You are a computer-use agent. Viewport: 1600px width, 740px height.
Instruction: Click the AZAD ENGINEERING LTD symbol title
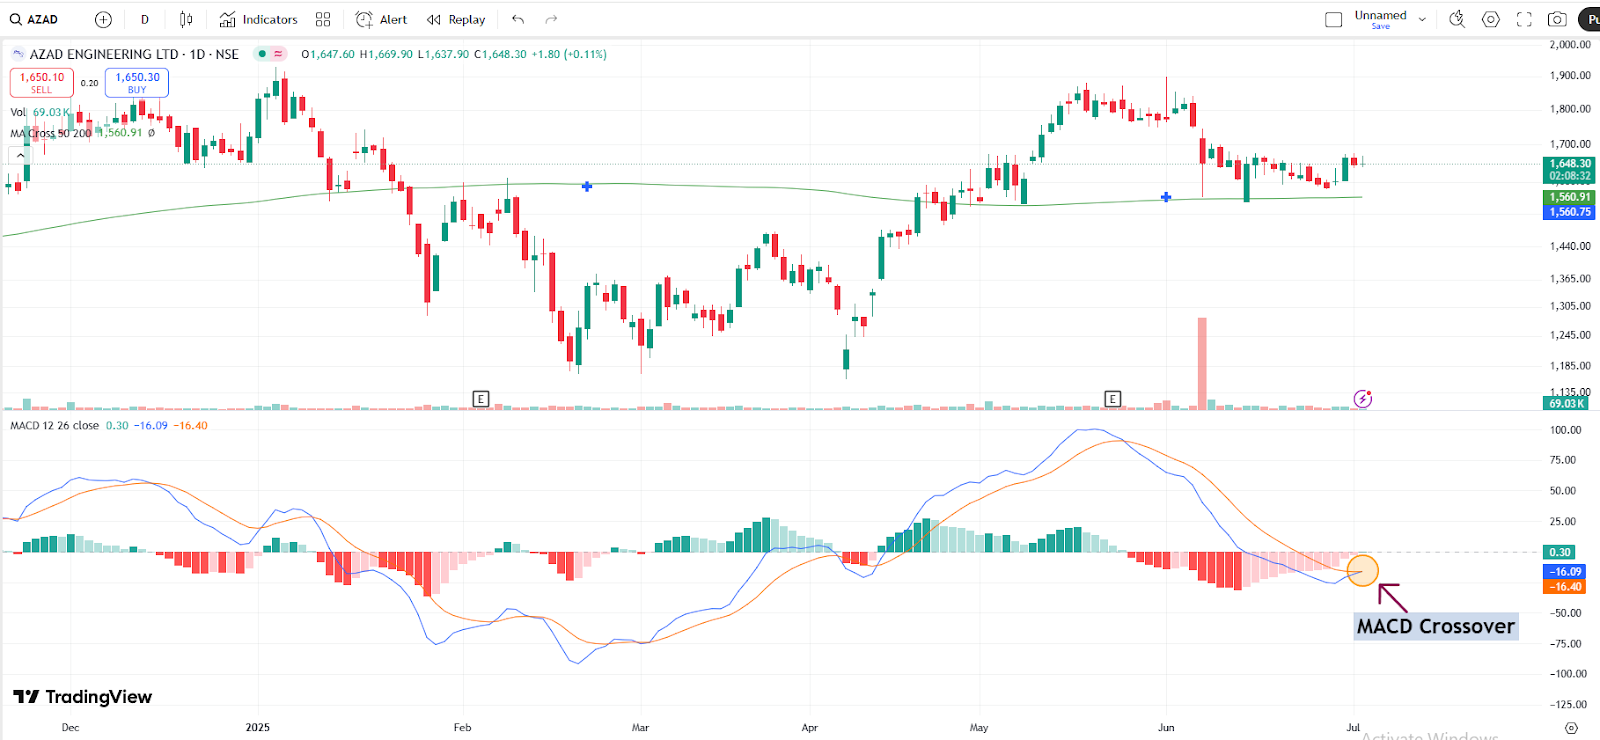[x=104, y=54]
